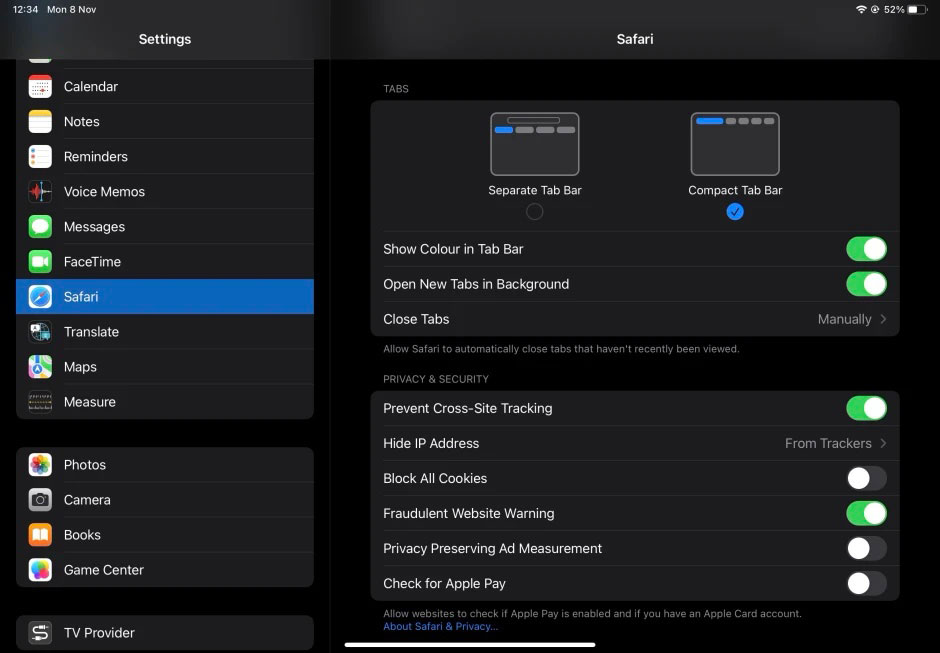Open the Game Center icon
Image resolution: width=940 pixels, height=653 pixels.
point(40,570)
